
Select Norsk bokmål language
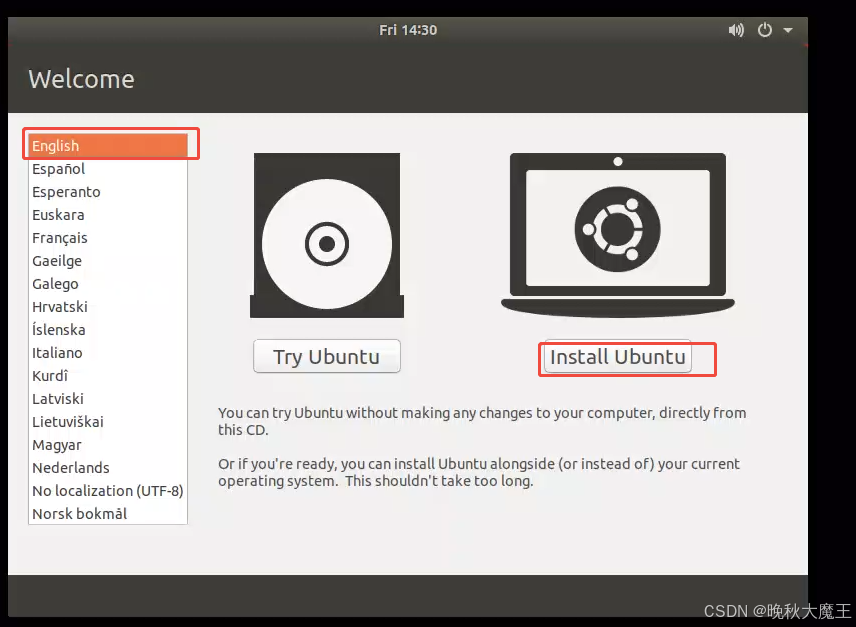click(108, 513)
